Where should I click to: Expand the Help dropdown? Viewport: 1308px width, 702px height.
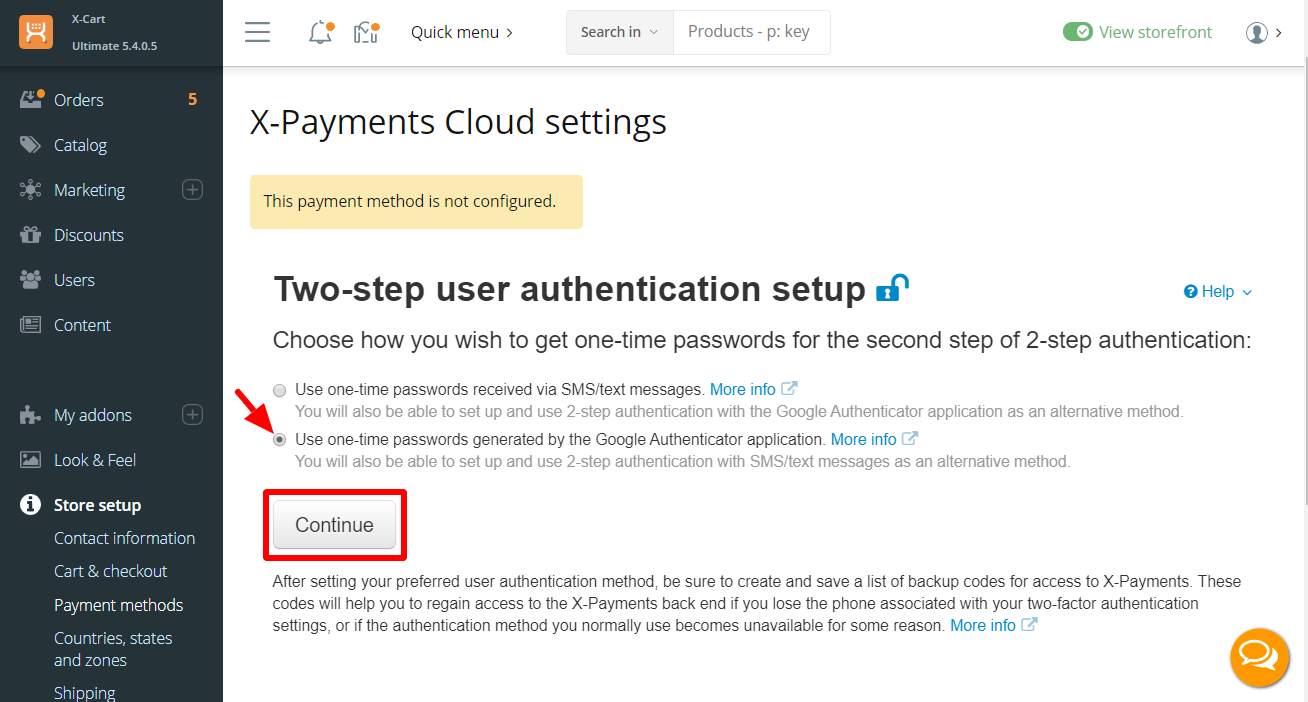tap(1217, 291)
